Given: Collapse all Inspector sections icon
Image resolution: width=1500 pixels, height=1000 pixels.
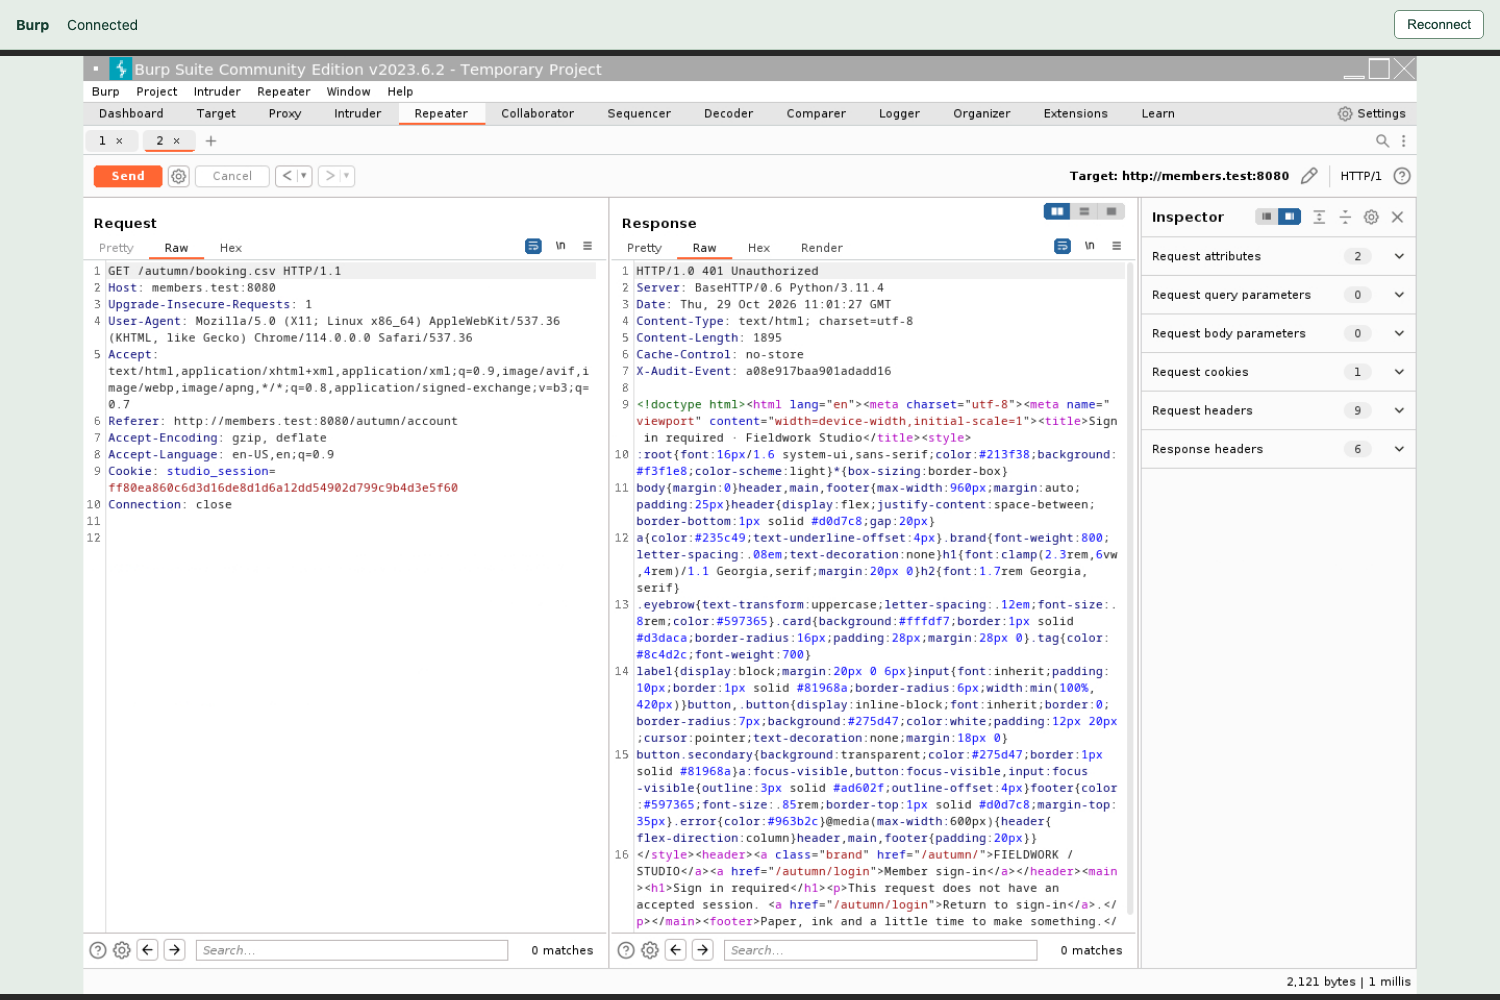Looking at the screenshot, I should [x=1345, y=217].
